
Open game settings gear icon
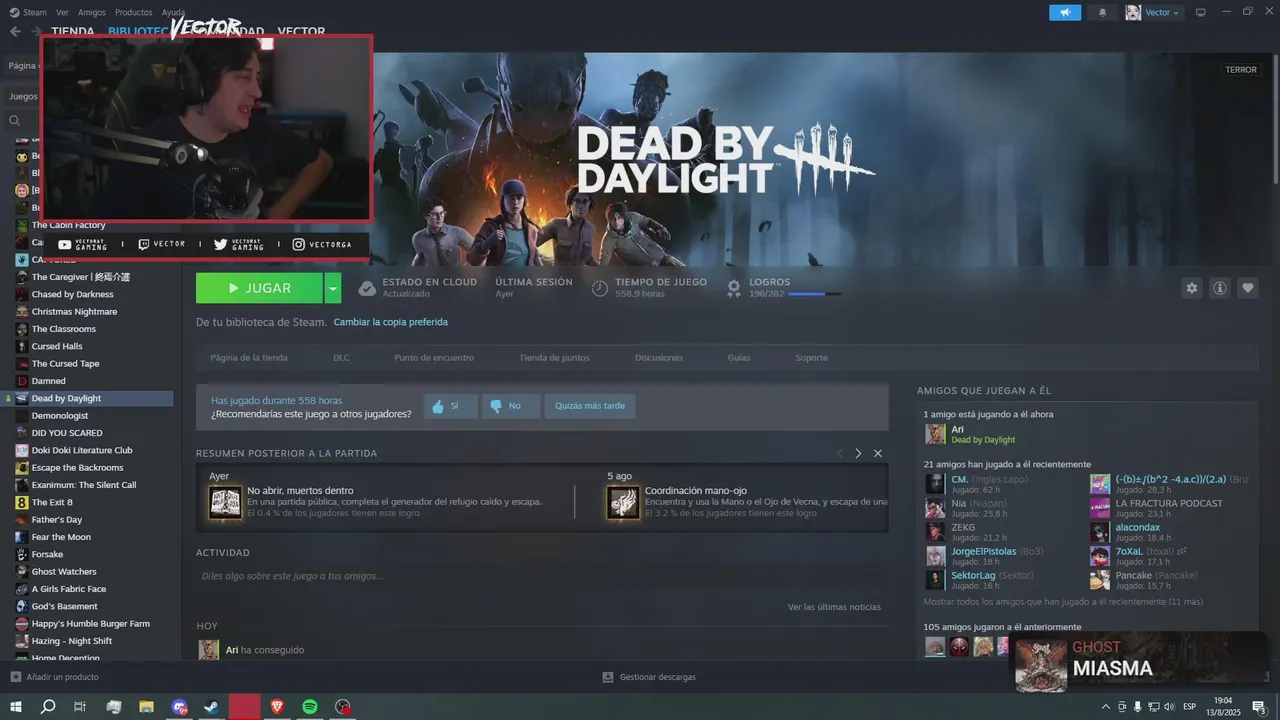(x=1191, y=288)
